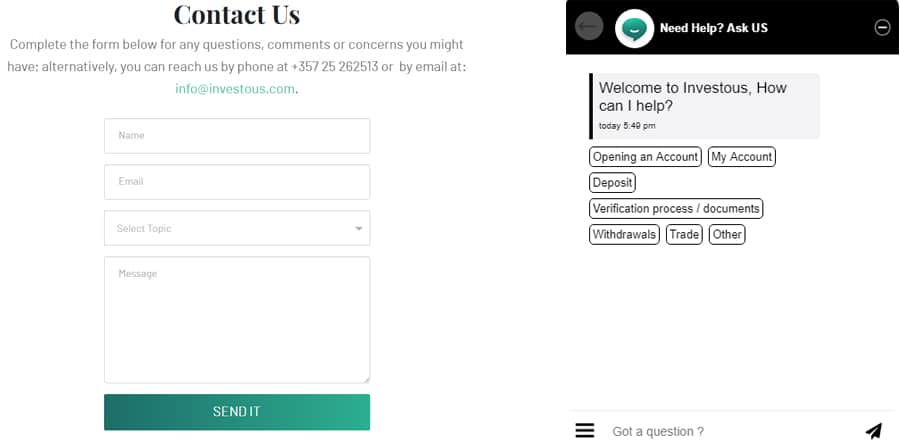Viewport: 900px width, 446px height.
Task: Choose the Withdrawals quick reply
Action: point(624,235)
